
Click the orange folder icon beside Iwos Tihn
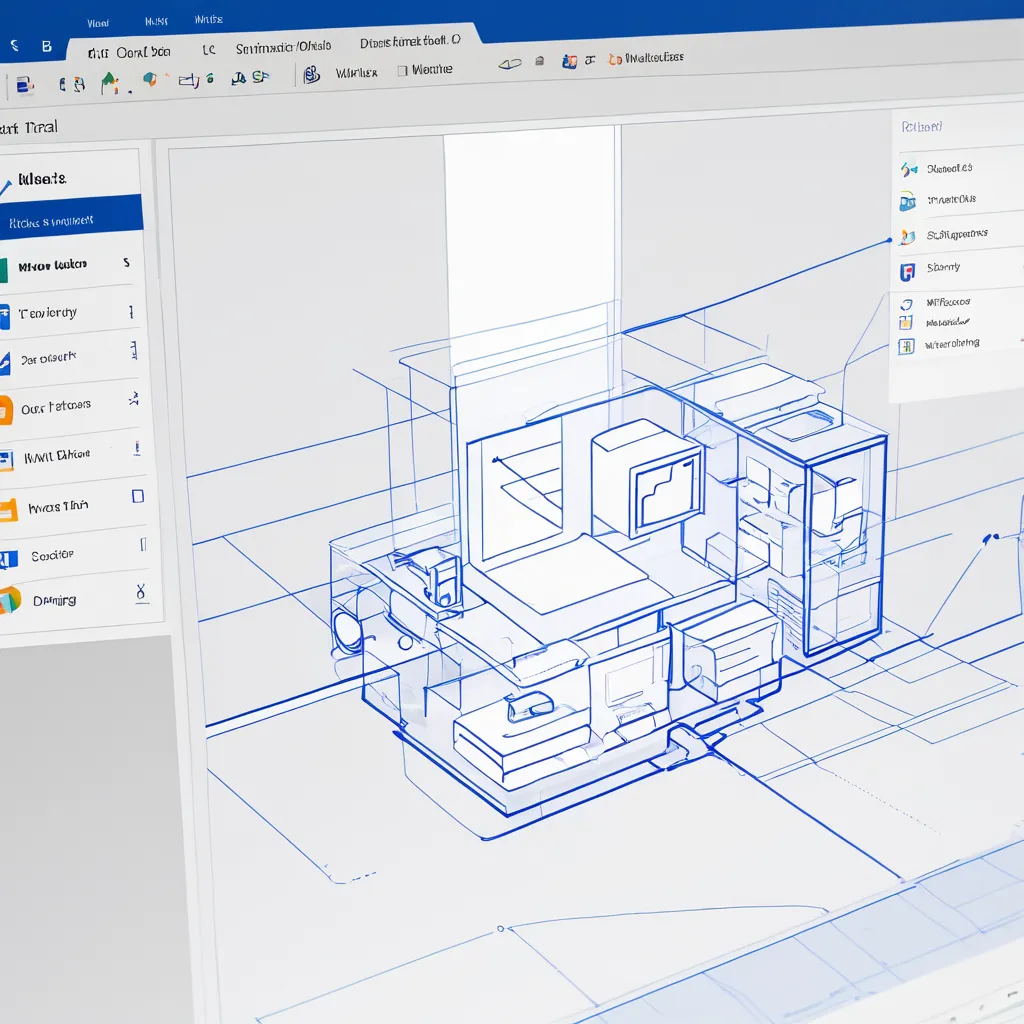point(8,510)
